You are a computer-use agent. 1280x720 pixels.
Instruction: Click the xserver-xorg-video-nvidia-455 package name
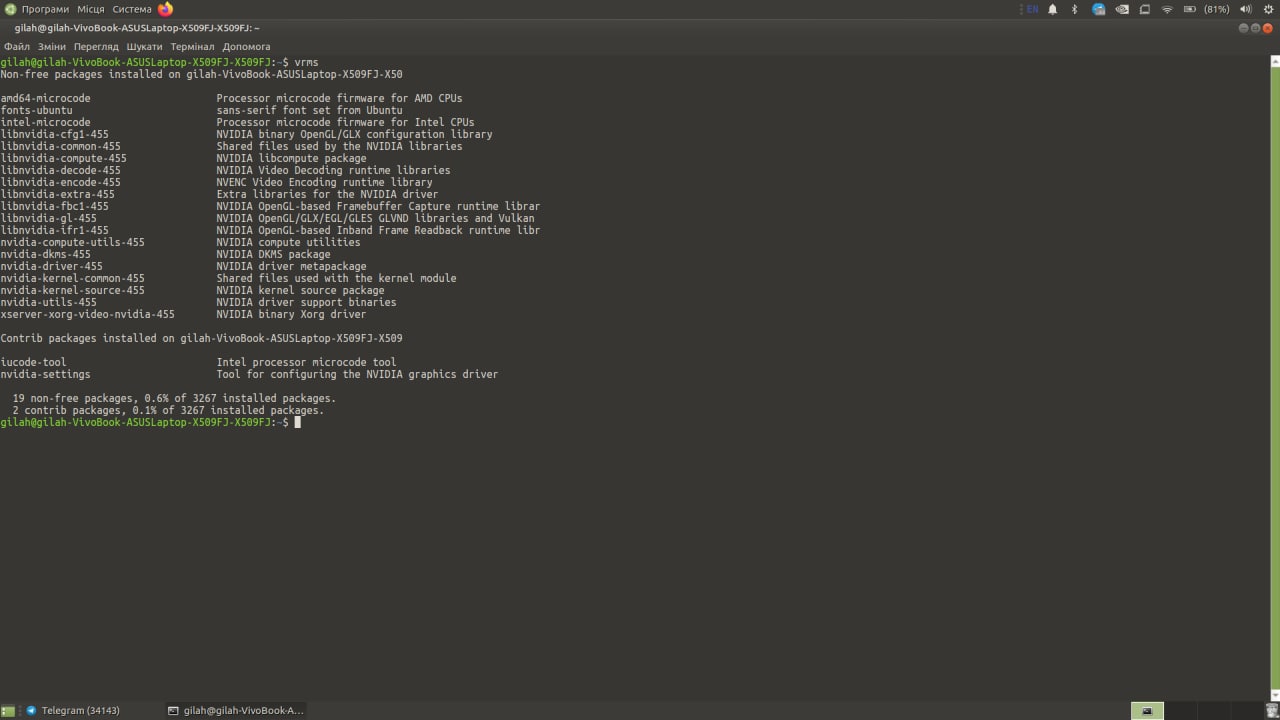coord(87,314)
